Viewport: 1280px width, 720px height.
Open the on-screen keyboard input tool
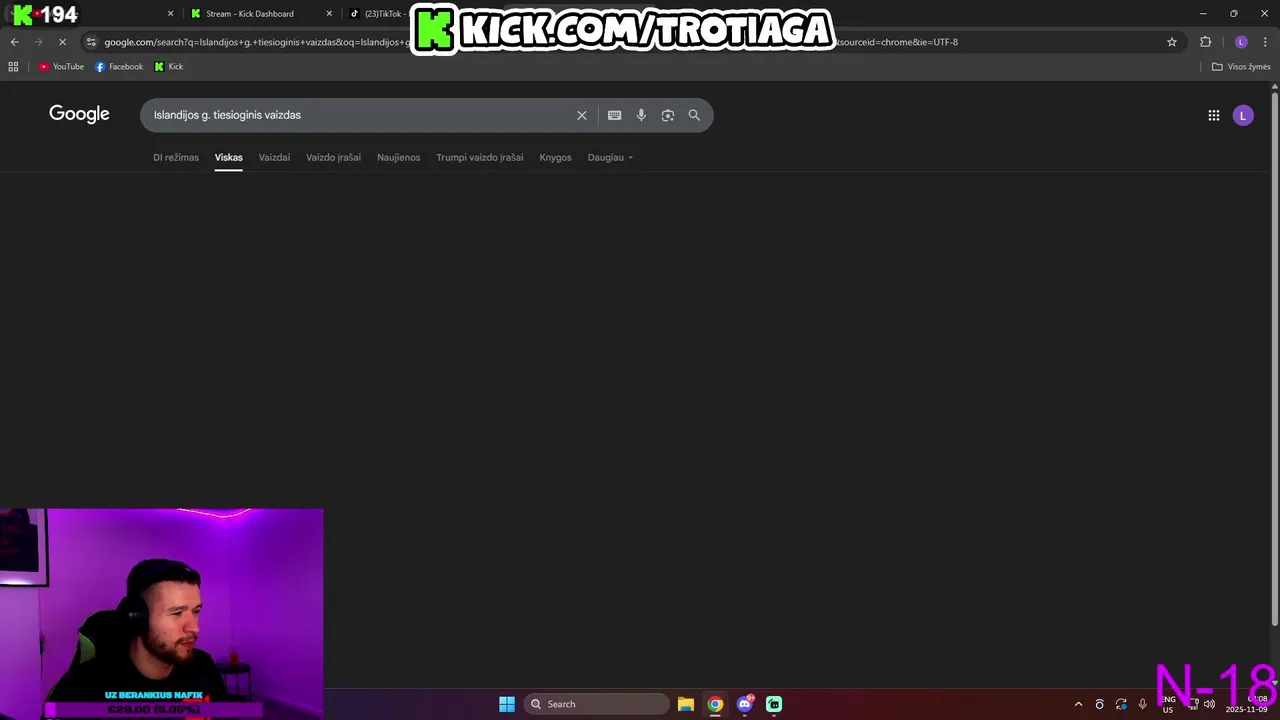[x=614, y=115]
